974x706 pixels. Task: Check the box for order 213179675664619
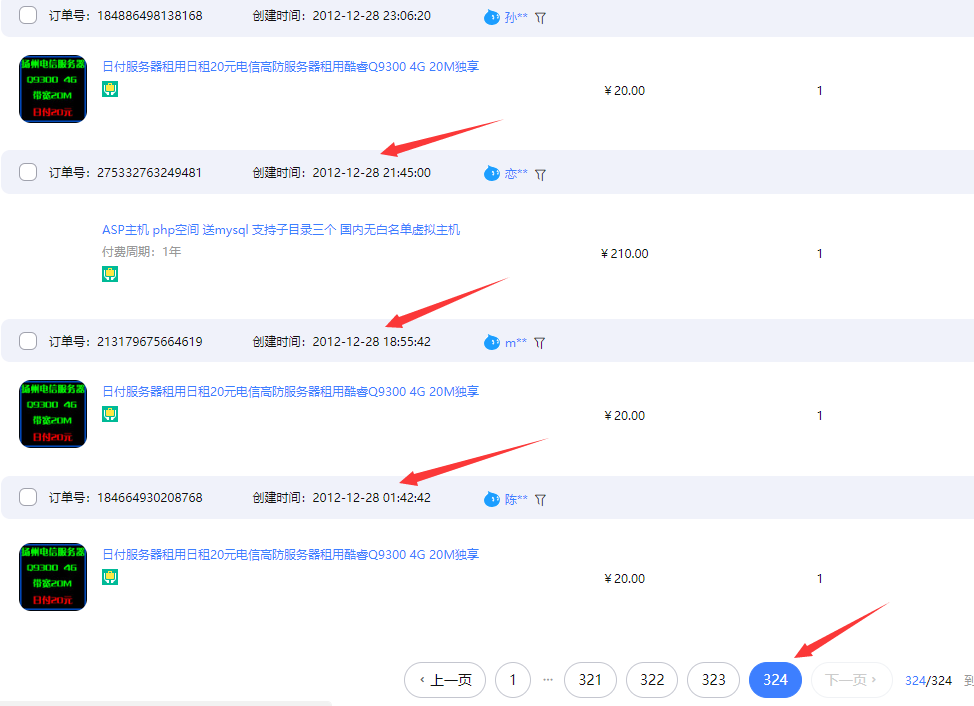pyautogui.click(x=28, y=341)
